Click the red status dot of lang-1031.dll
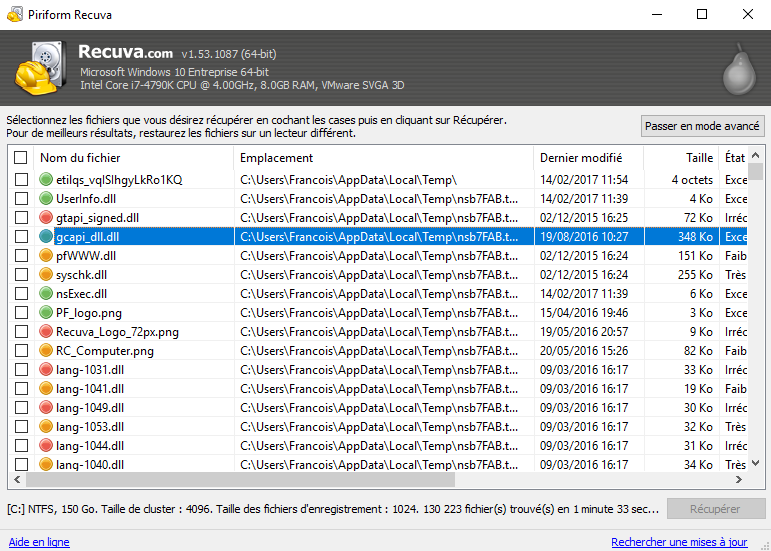771x551 pixels. click(x=46, y=370)
